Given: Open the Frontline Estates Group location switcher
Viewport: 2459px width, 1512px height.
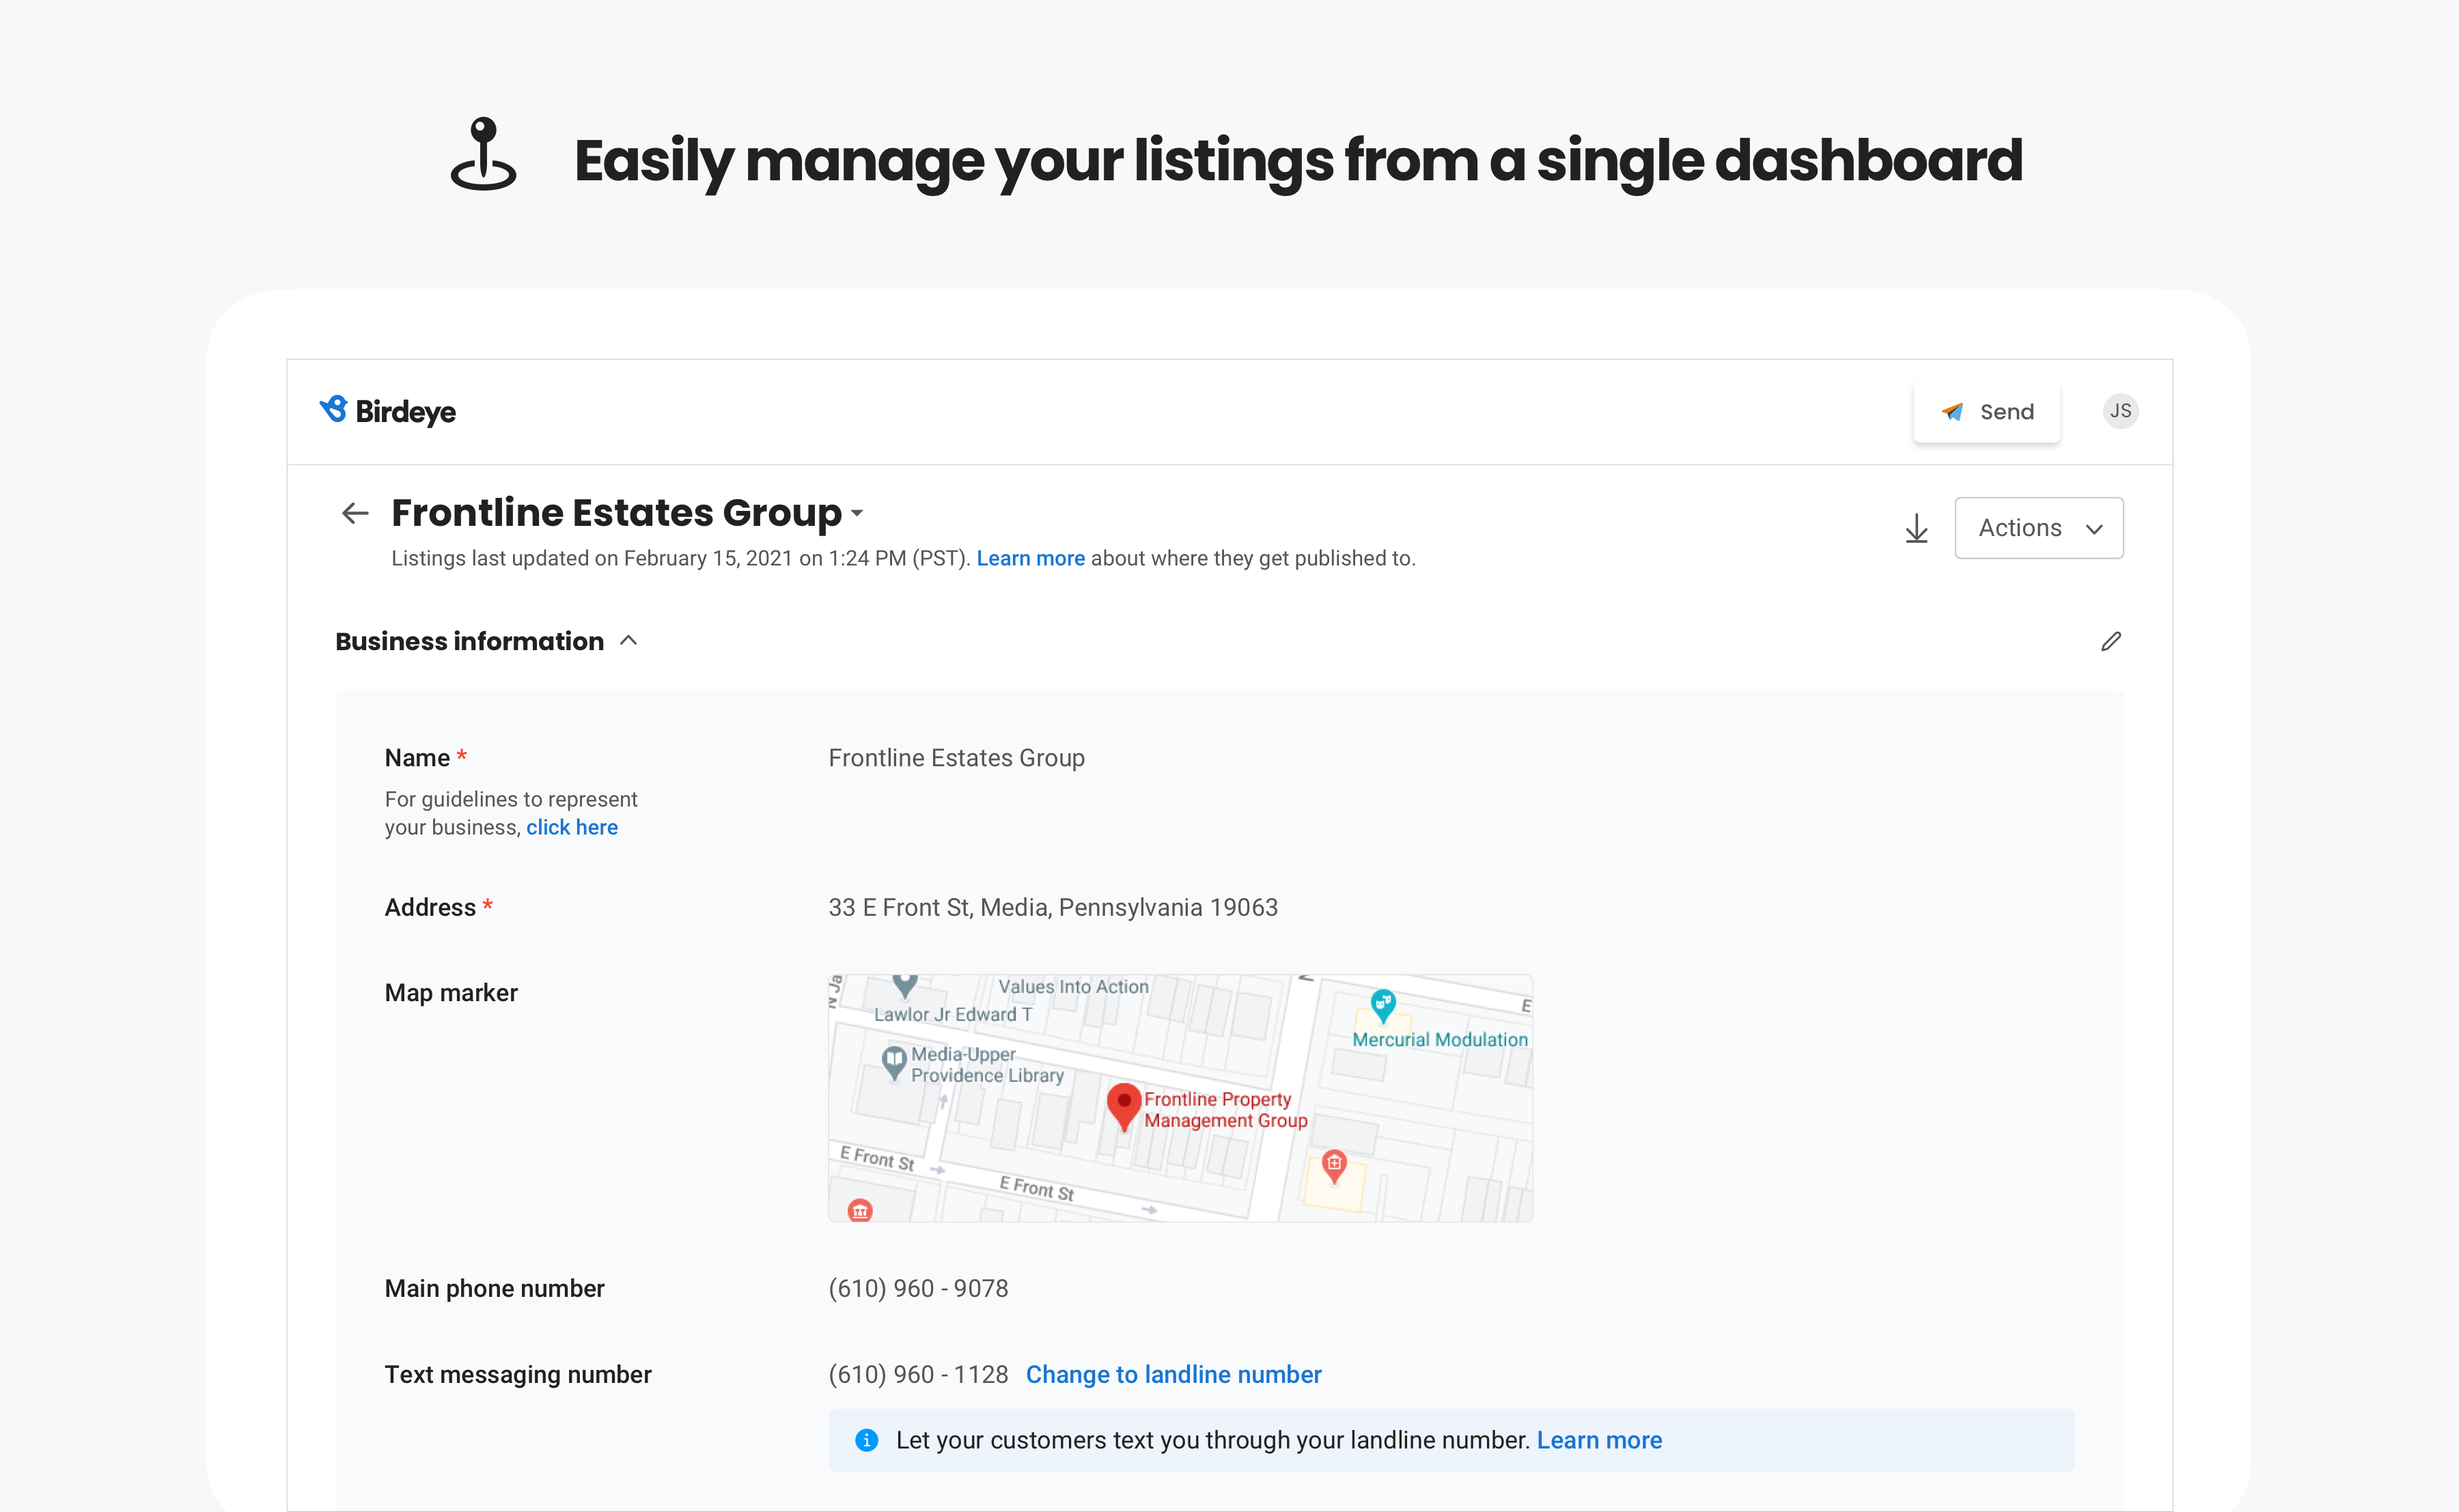Looking at the screenshot, I should (x=857, y=513).
